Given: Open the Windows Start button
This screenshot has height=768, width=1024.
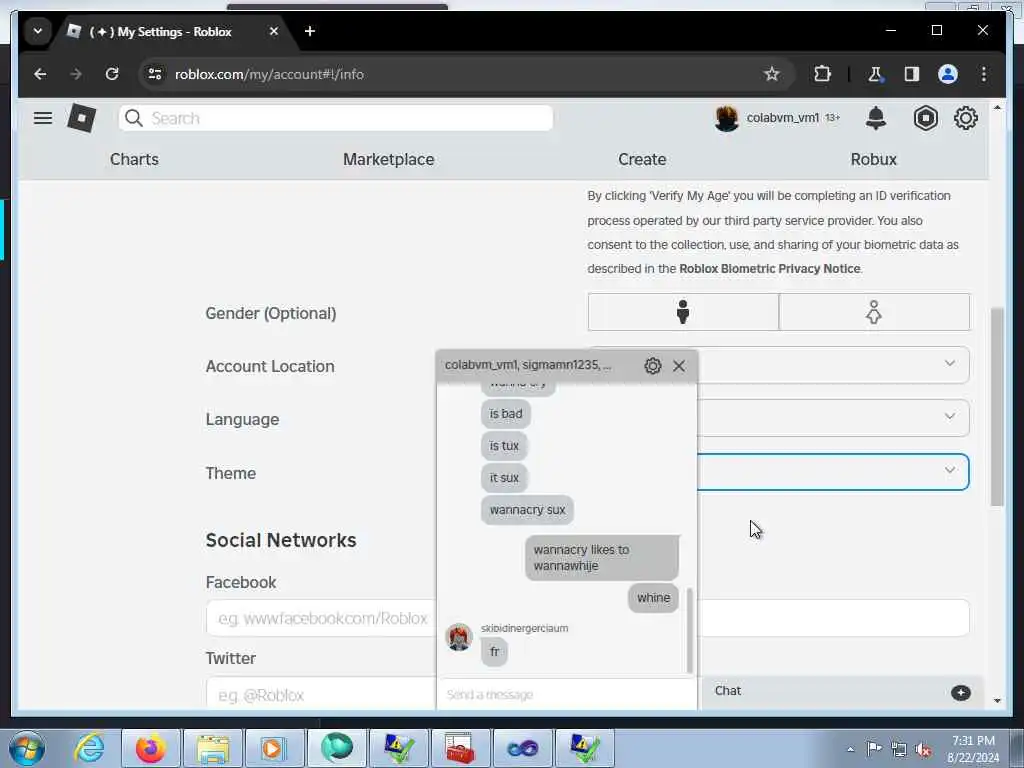Looking at the screenshot, I should coord(27,748).
